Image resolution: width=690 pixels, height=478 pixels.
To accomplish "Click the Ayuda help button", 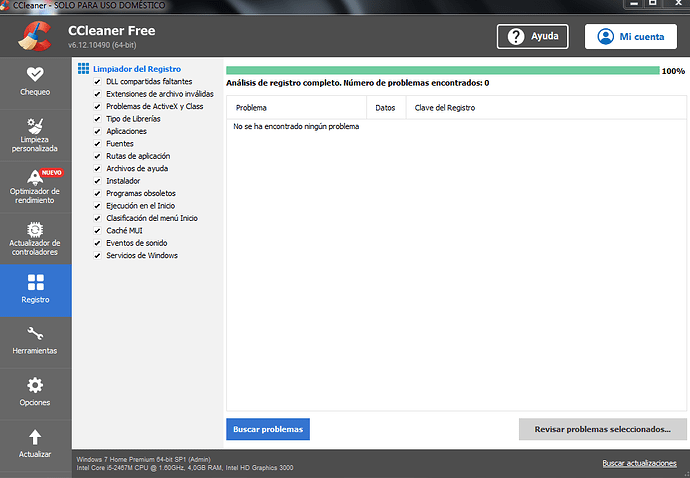I will click(x=532, y=37).
